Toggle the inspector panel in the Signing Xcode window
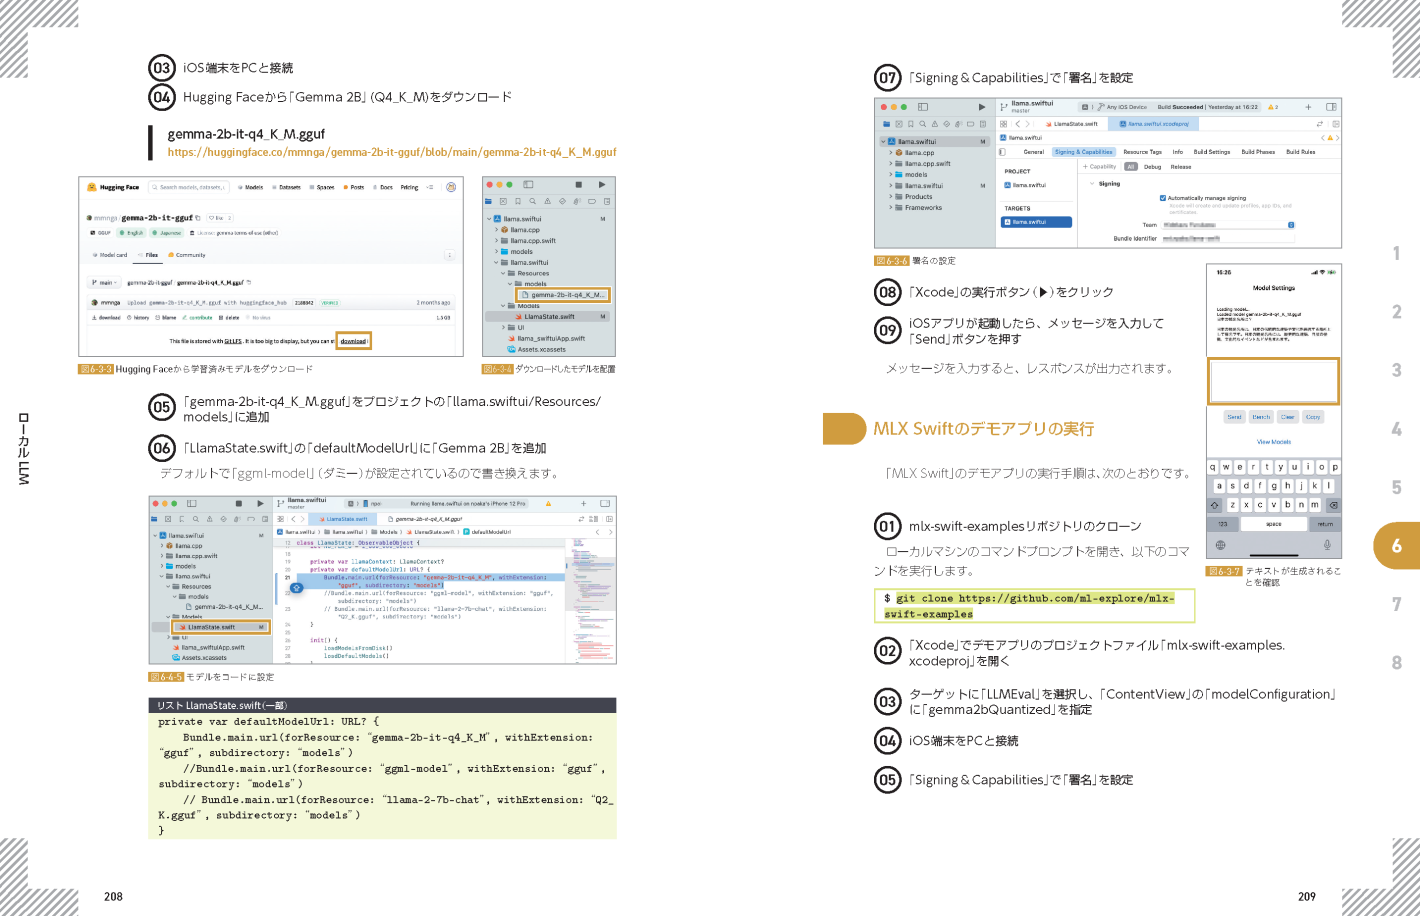Viewport: 1420px width, 916px height. point(1331,107)
